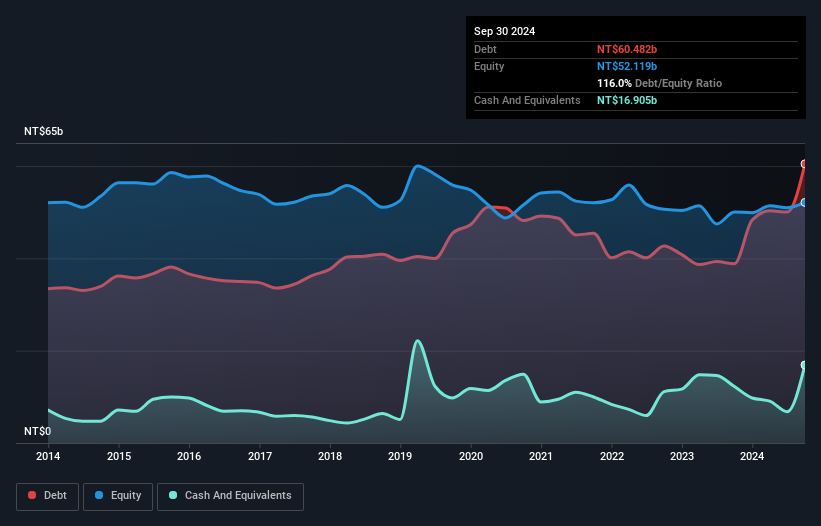Viewport: 821px width, 526px height.
Task: Click the 2020 x-axis label
Action: point(471,456)
